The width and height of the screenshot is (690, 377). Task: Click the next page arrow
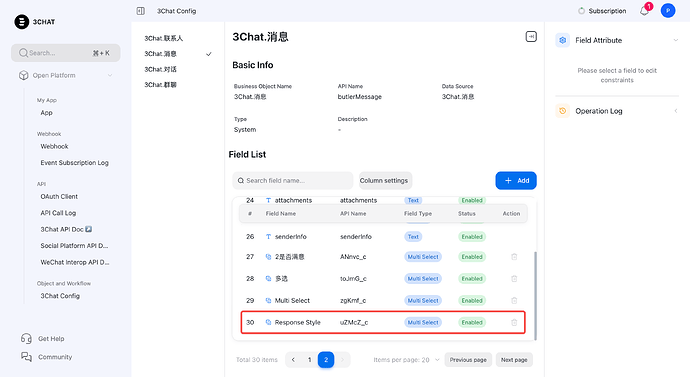tap(342, 360)
